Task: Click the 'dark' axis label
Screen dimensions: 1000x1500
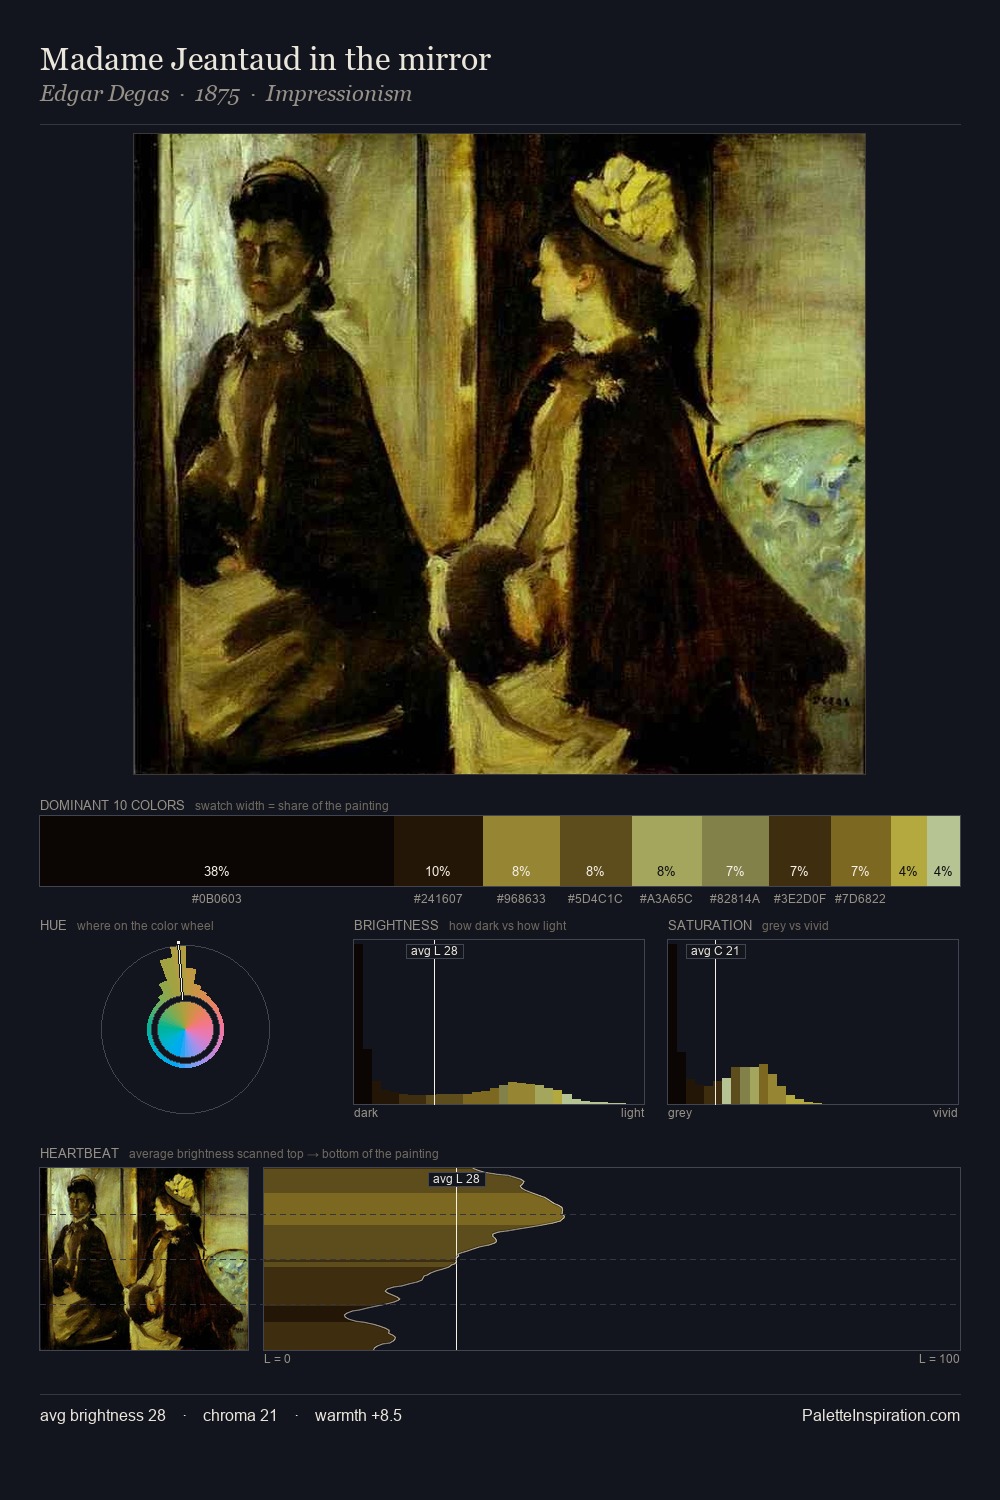Action: (366, 1113)
